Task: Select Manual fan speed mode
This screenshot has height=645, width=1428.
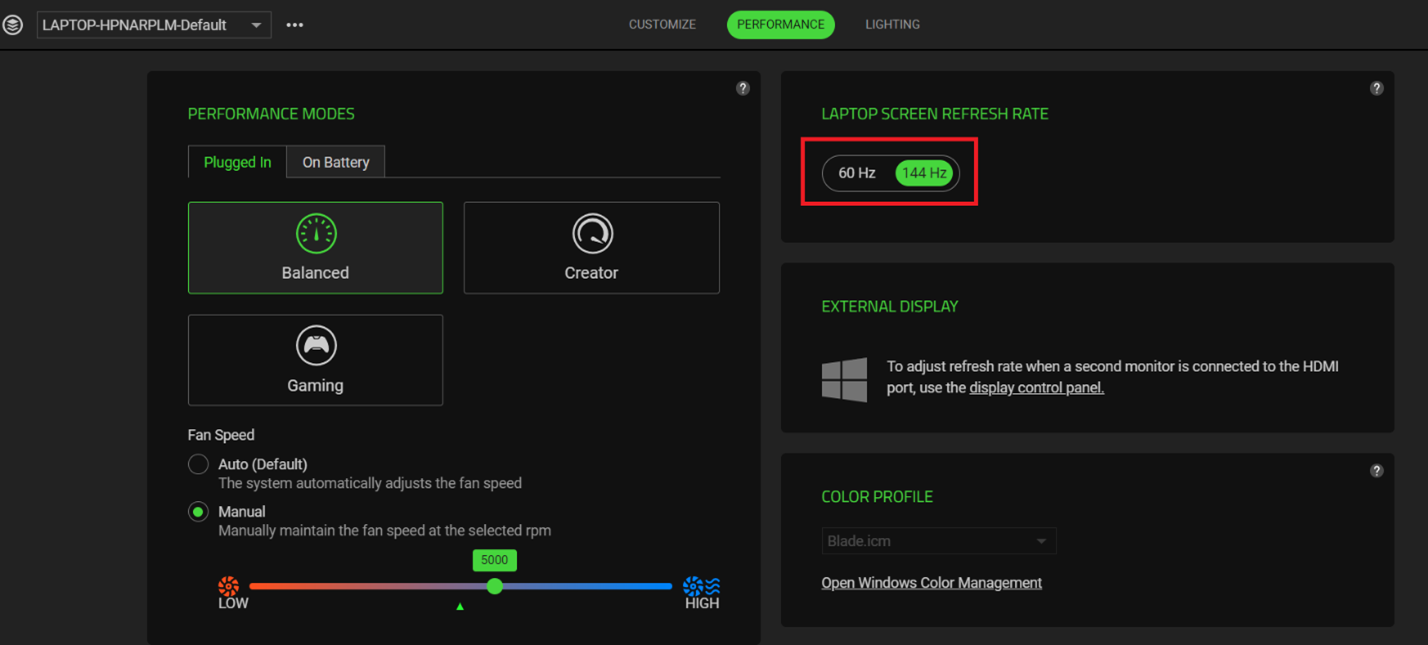Action: 198,511
